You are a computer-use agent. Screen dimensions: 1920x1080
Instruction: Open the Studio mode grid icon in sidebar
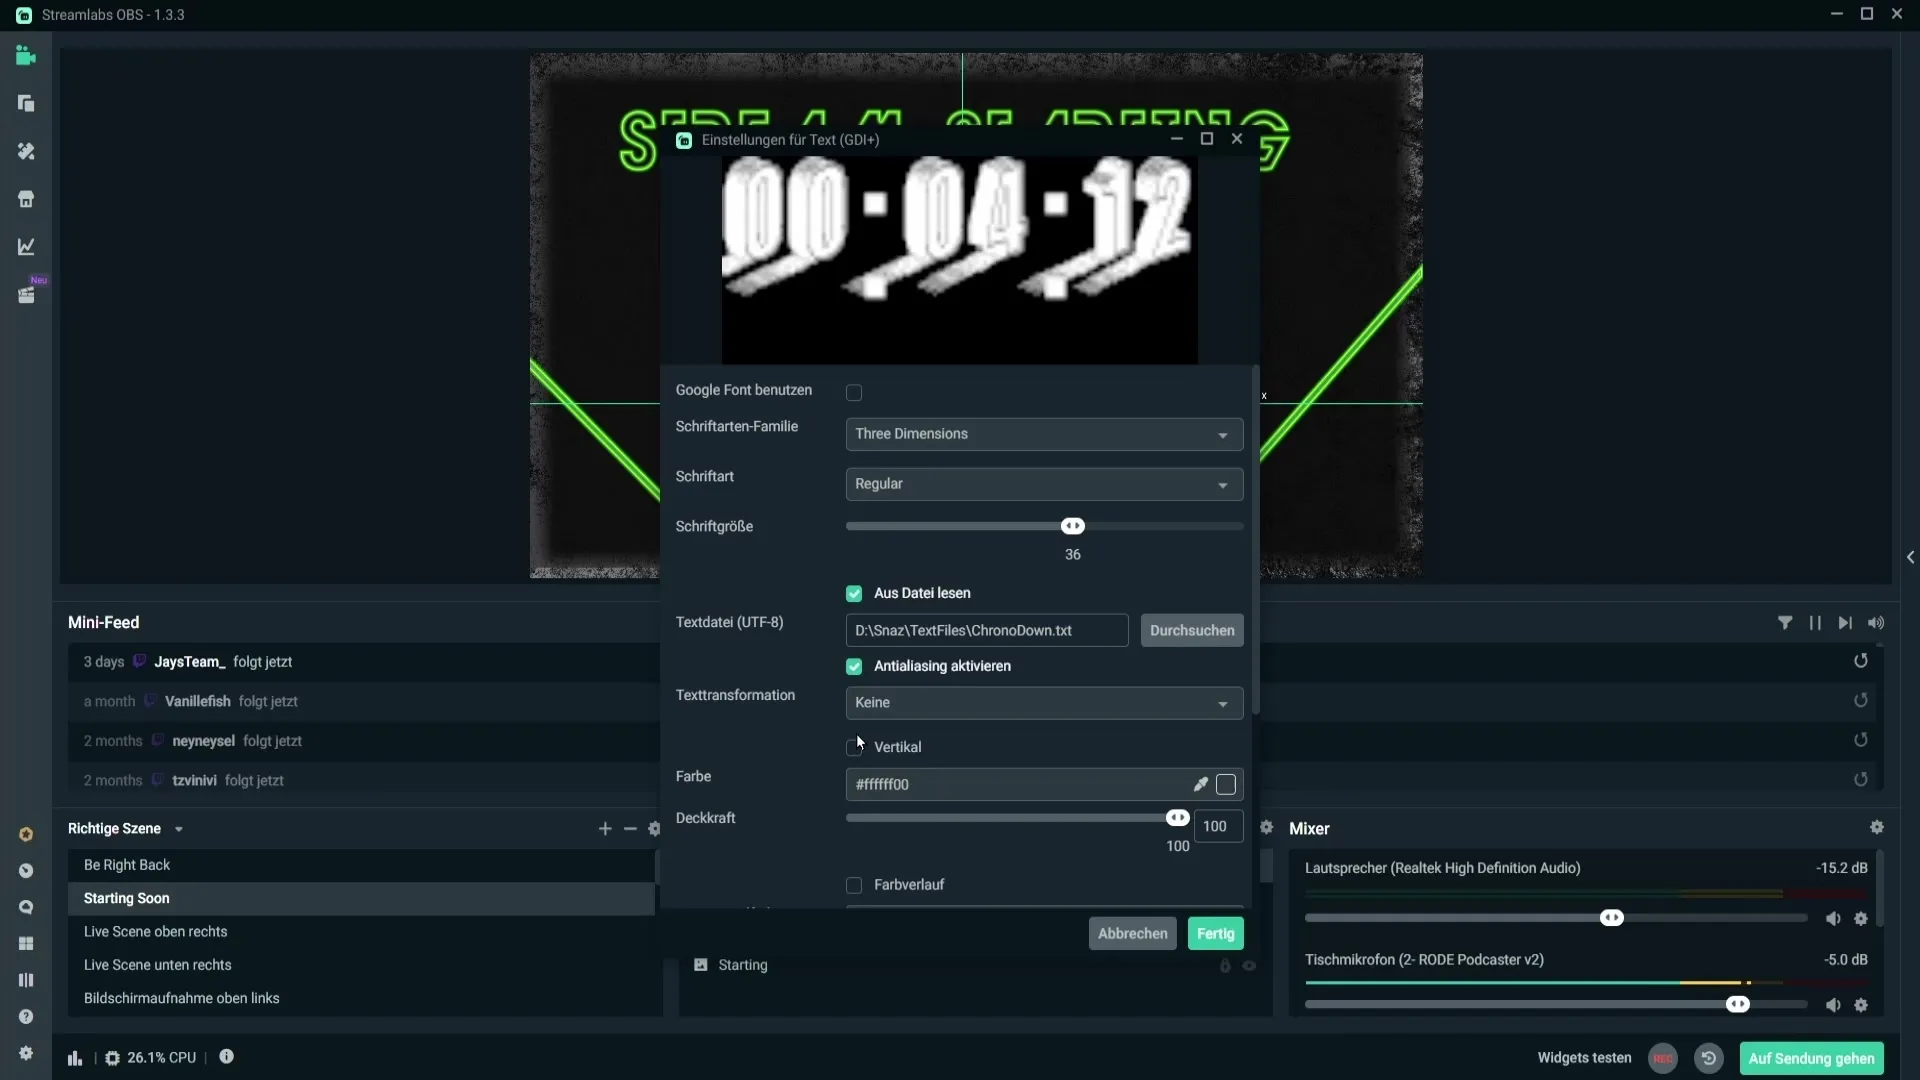[x=26, y=944]
